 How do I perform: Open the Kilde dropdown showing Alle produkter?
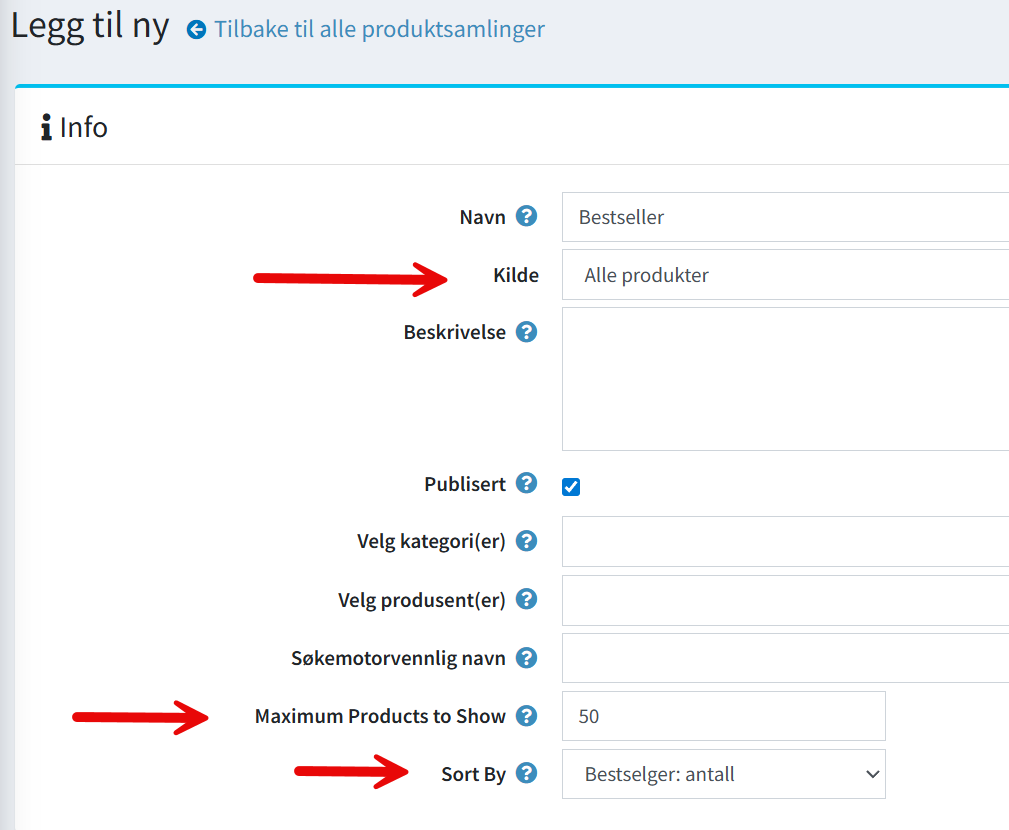point(785,275)
